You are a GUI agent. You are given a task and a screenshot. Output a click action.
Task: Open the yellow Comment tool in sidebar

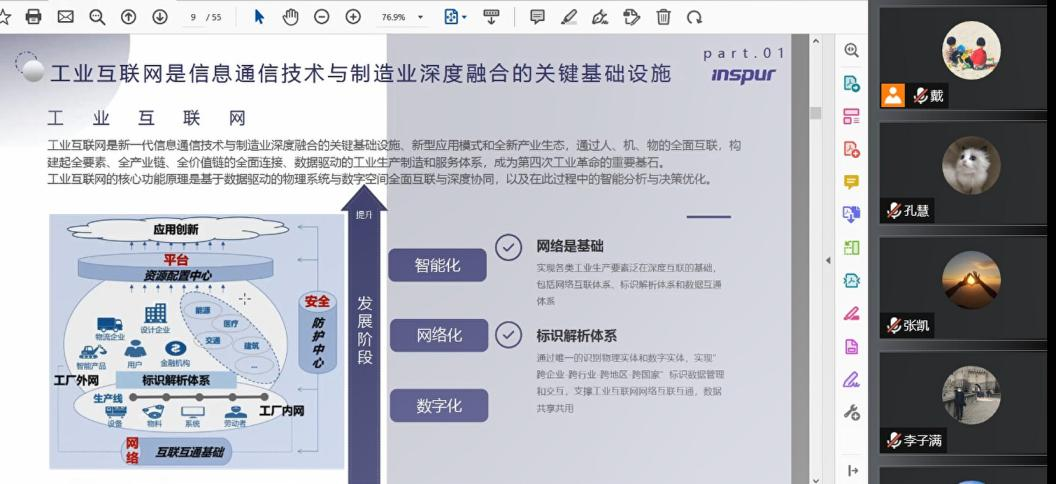pos(851,182)
